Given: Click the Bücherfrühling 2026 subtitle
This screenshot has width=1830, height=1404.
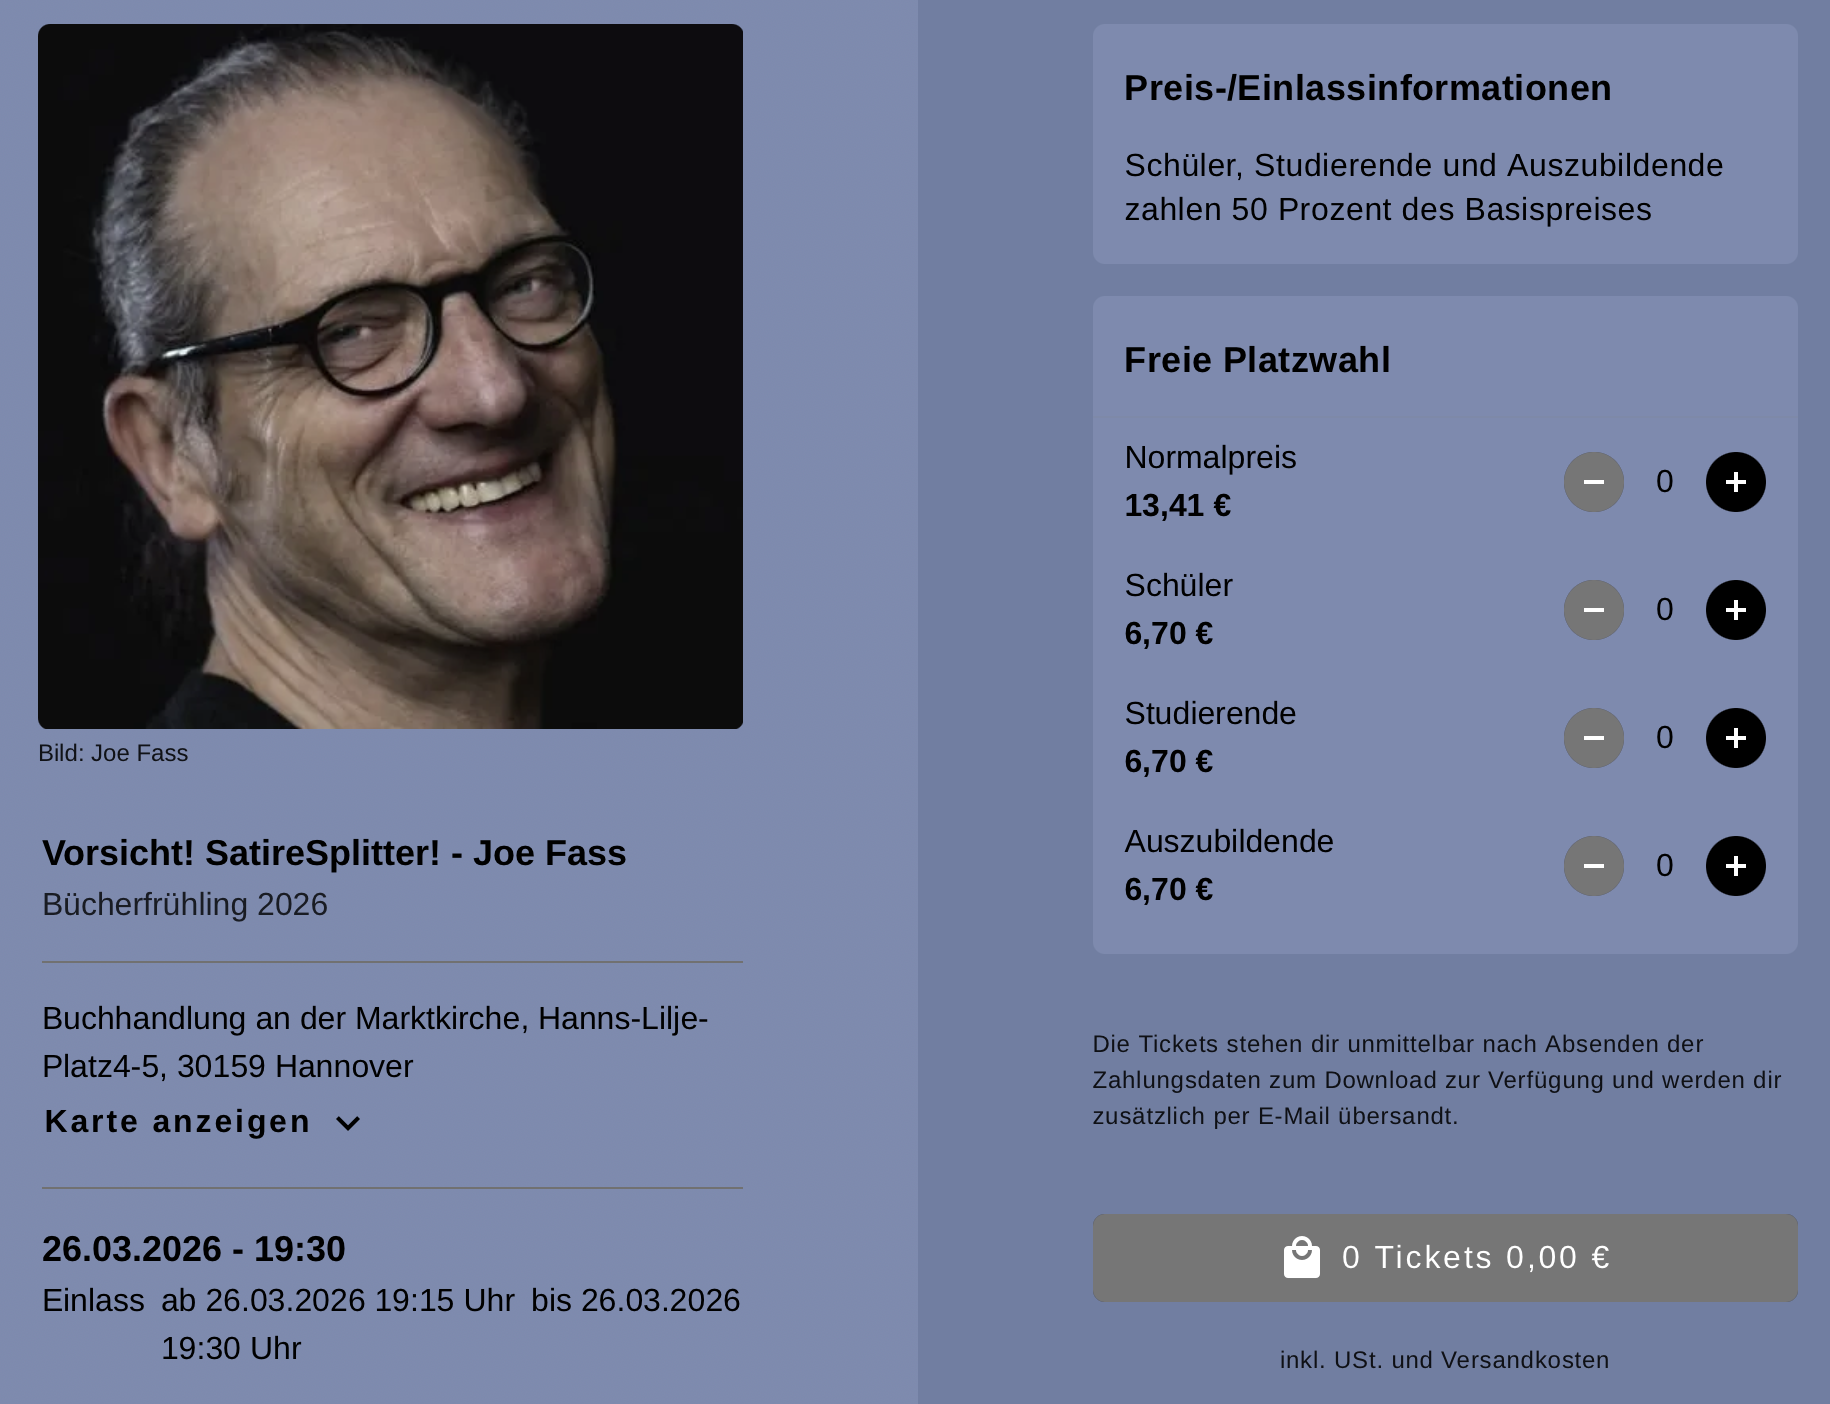Looking at the screenshot, I should click(x=185, y=904).
